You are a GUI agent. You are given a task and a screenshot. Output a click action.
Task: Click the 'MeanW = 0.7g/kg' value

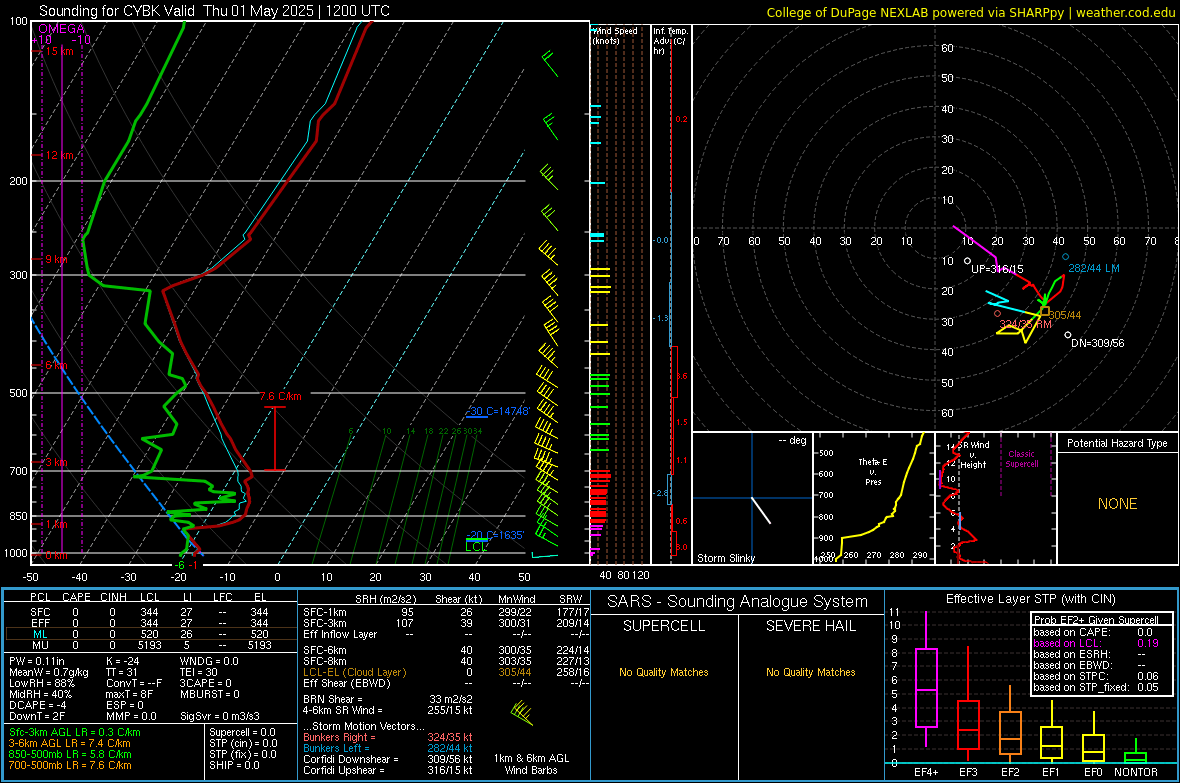click(48, 672)
